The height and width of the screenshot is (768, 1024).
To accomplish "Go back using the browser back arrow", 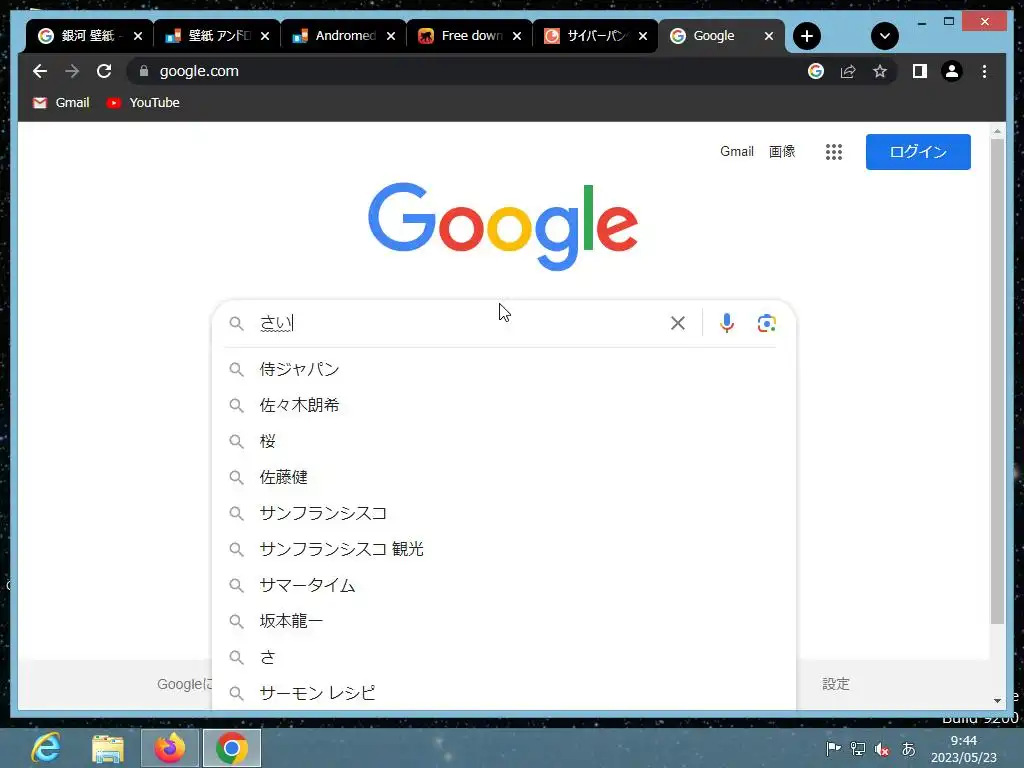I will point(40,71).
